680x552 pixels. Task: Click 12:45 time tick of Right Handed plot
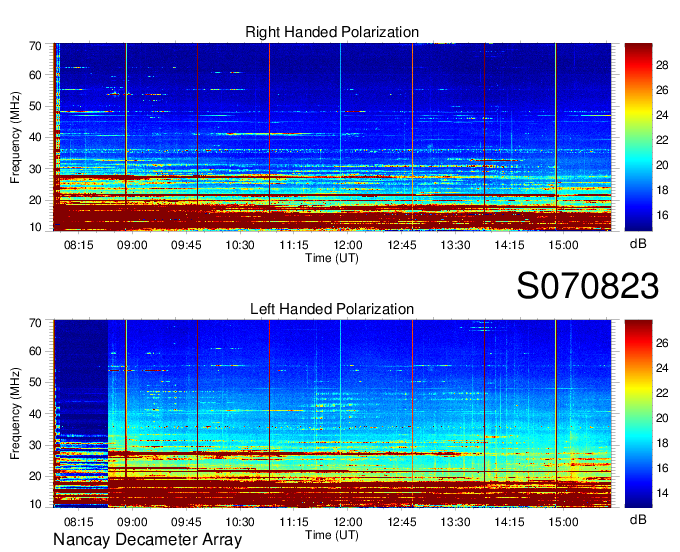click(x=402, y=245)
